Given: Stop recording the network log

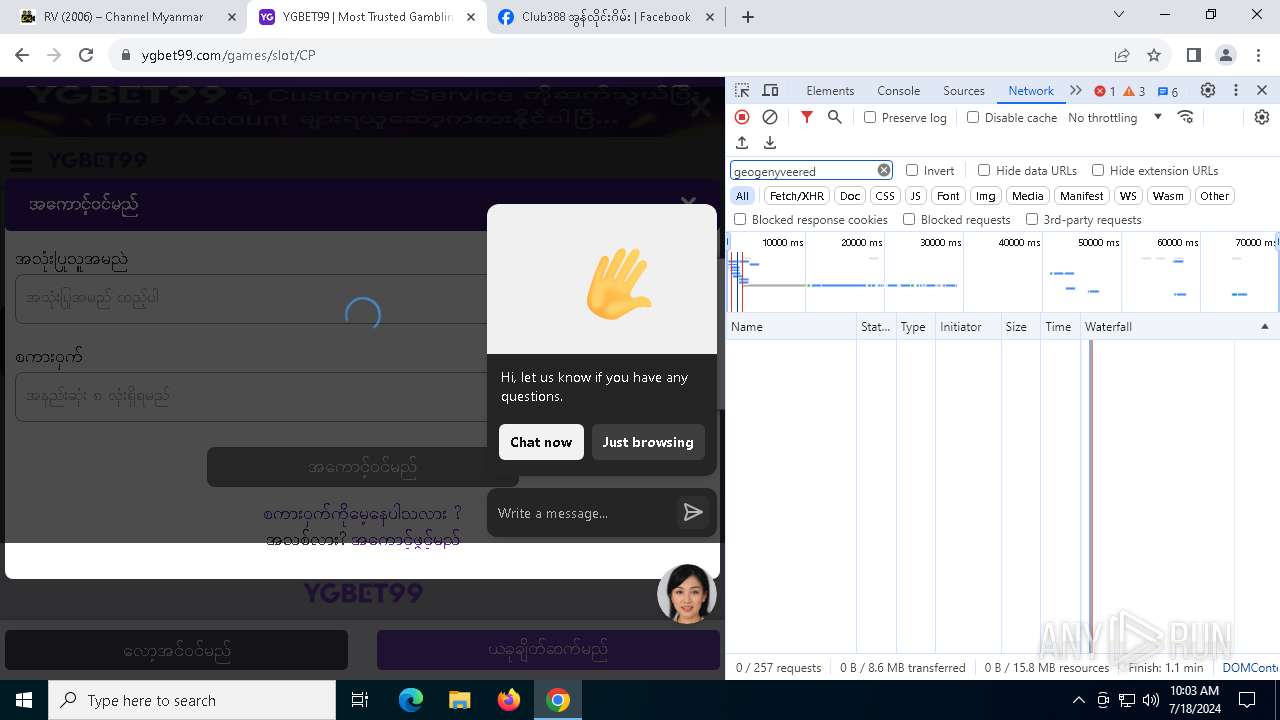Looking at the screenshot, I should (742, 117).
